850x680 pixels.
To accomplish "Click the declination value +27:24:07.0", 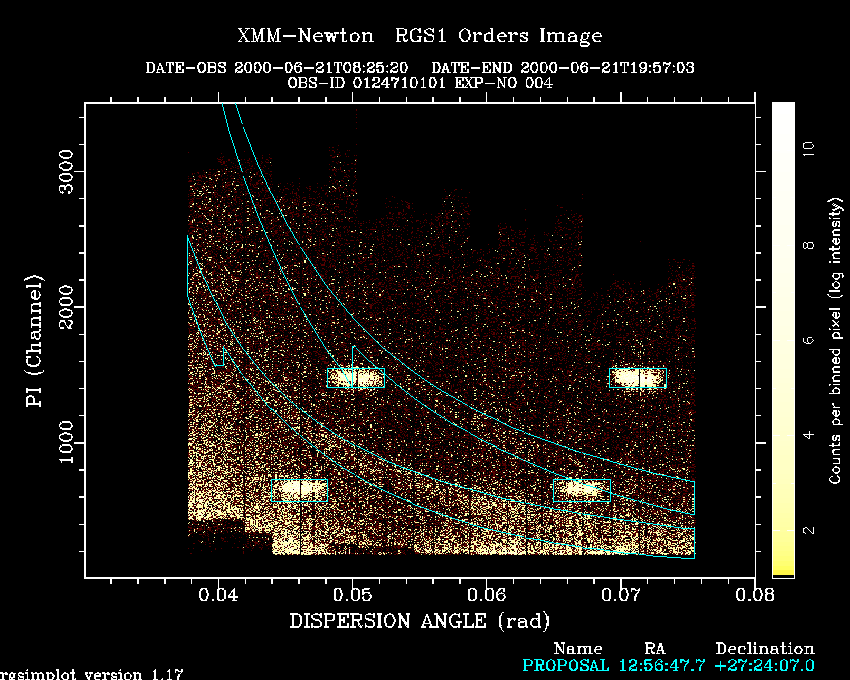I will [764, 665].
